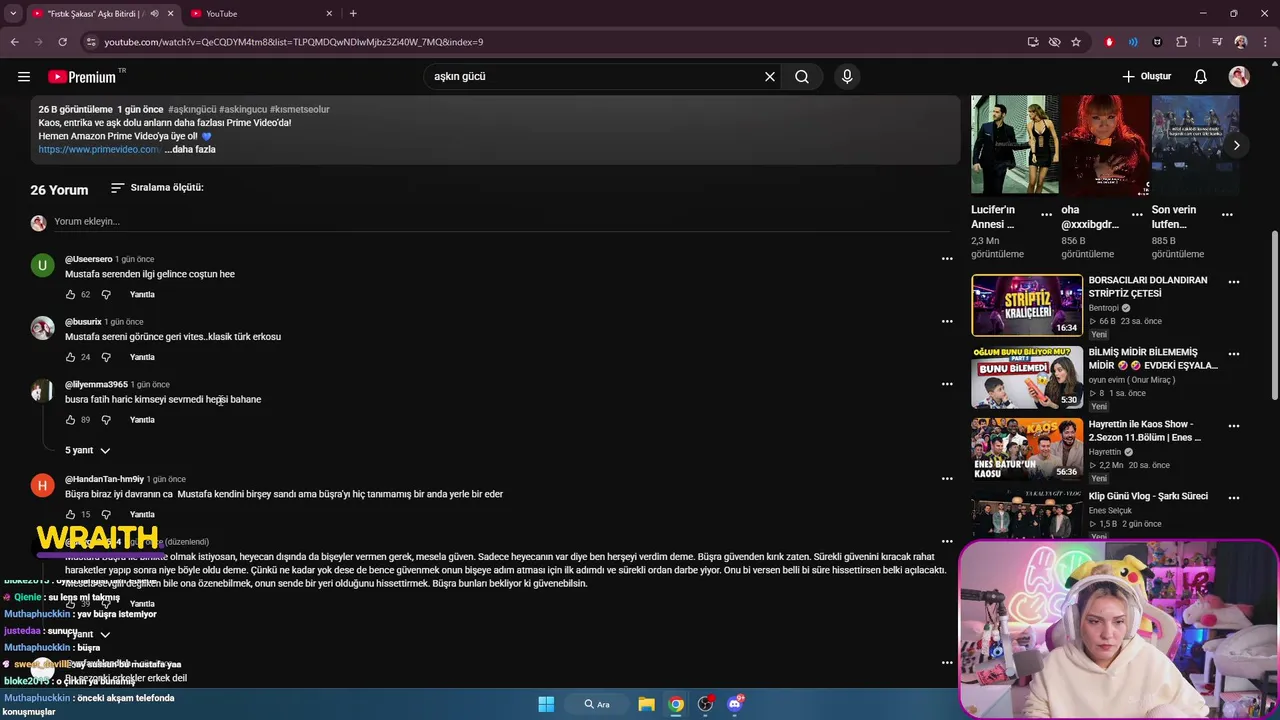The image size is (1280, 720).
Task: Reply to the @busurix comment
Action: point(142,357)
